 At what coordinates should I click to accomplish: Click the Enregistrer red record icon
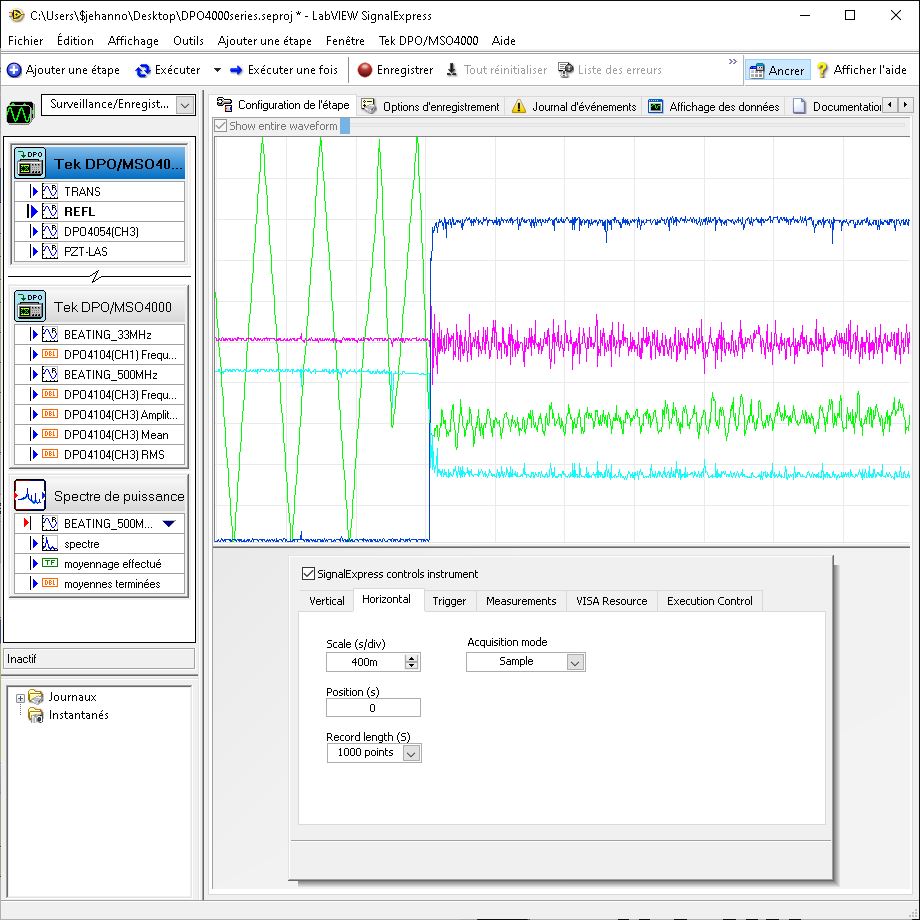pyautogui.click(x=365, y=70)
